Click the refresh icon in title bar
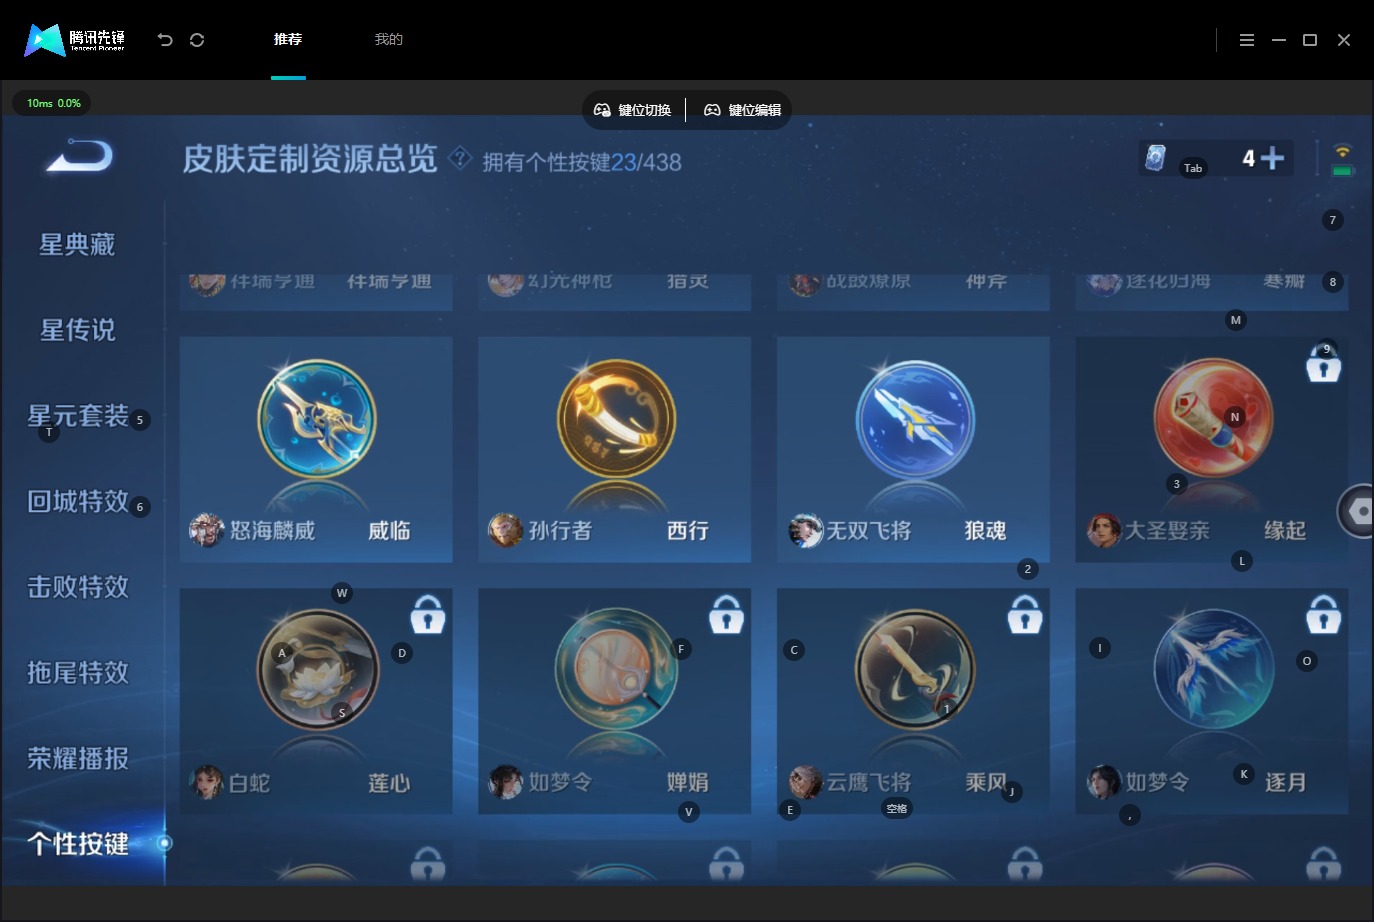 click(x=197, y=40)
